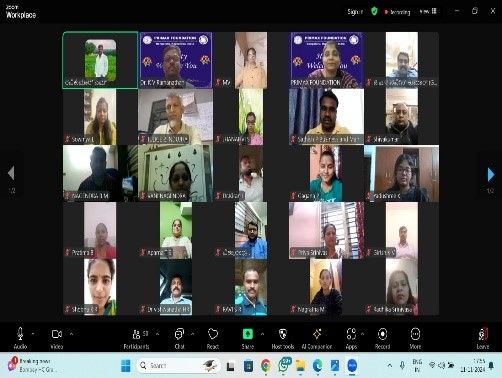Click the Record button
This screenshot has width=502, height=378.
(x=382, y=338)
